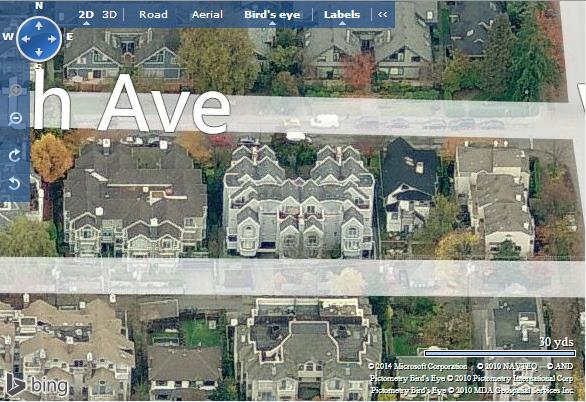
Task: Click the Pictometry International Corp copyright line
Action: [x=471, y=378]
